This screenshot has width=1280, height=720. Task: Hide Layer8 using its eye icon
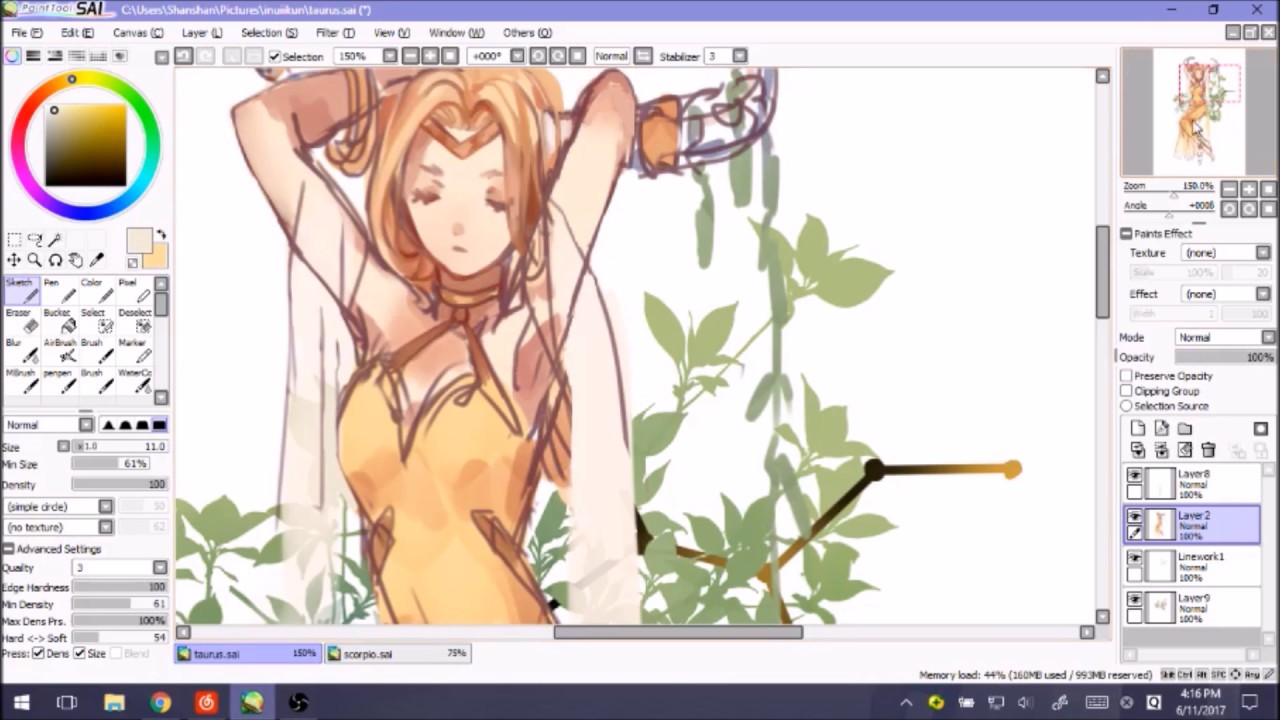(1134, 476)
